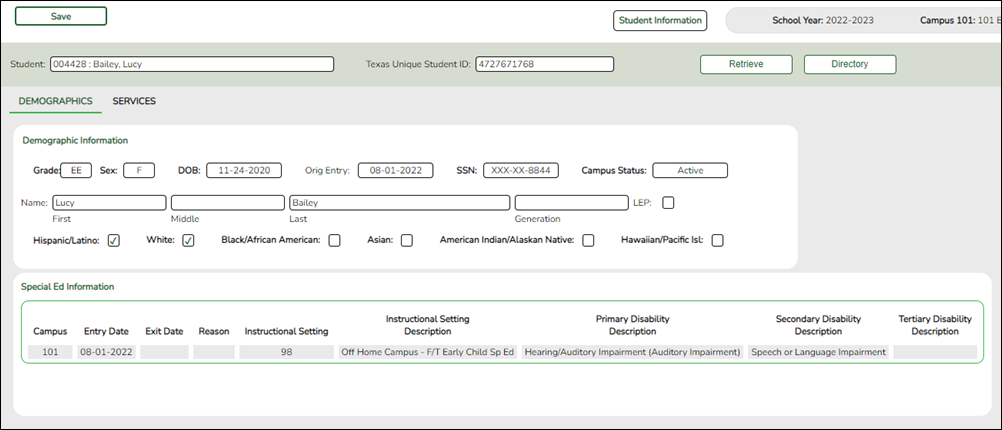Click the 'Entry Date' column header

(107, 332)
